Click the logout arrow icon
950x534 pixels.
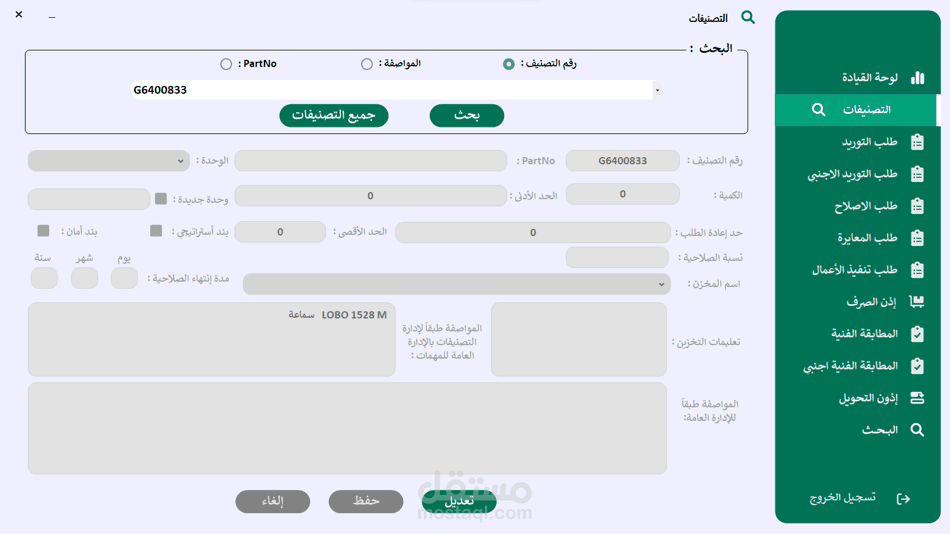pos(903,498)
